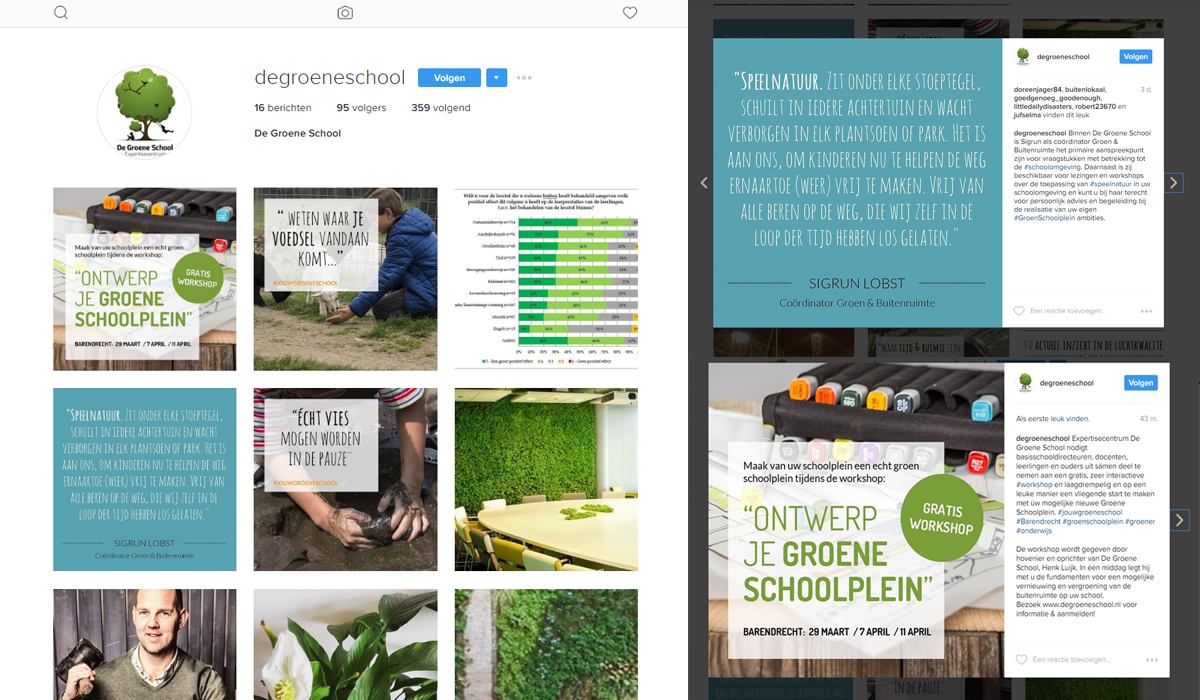Follow degroeneschool with the profile Volgen button
Image resolution: width=1200 pixels, height=700 pixels.
click(449, 78)
